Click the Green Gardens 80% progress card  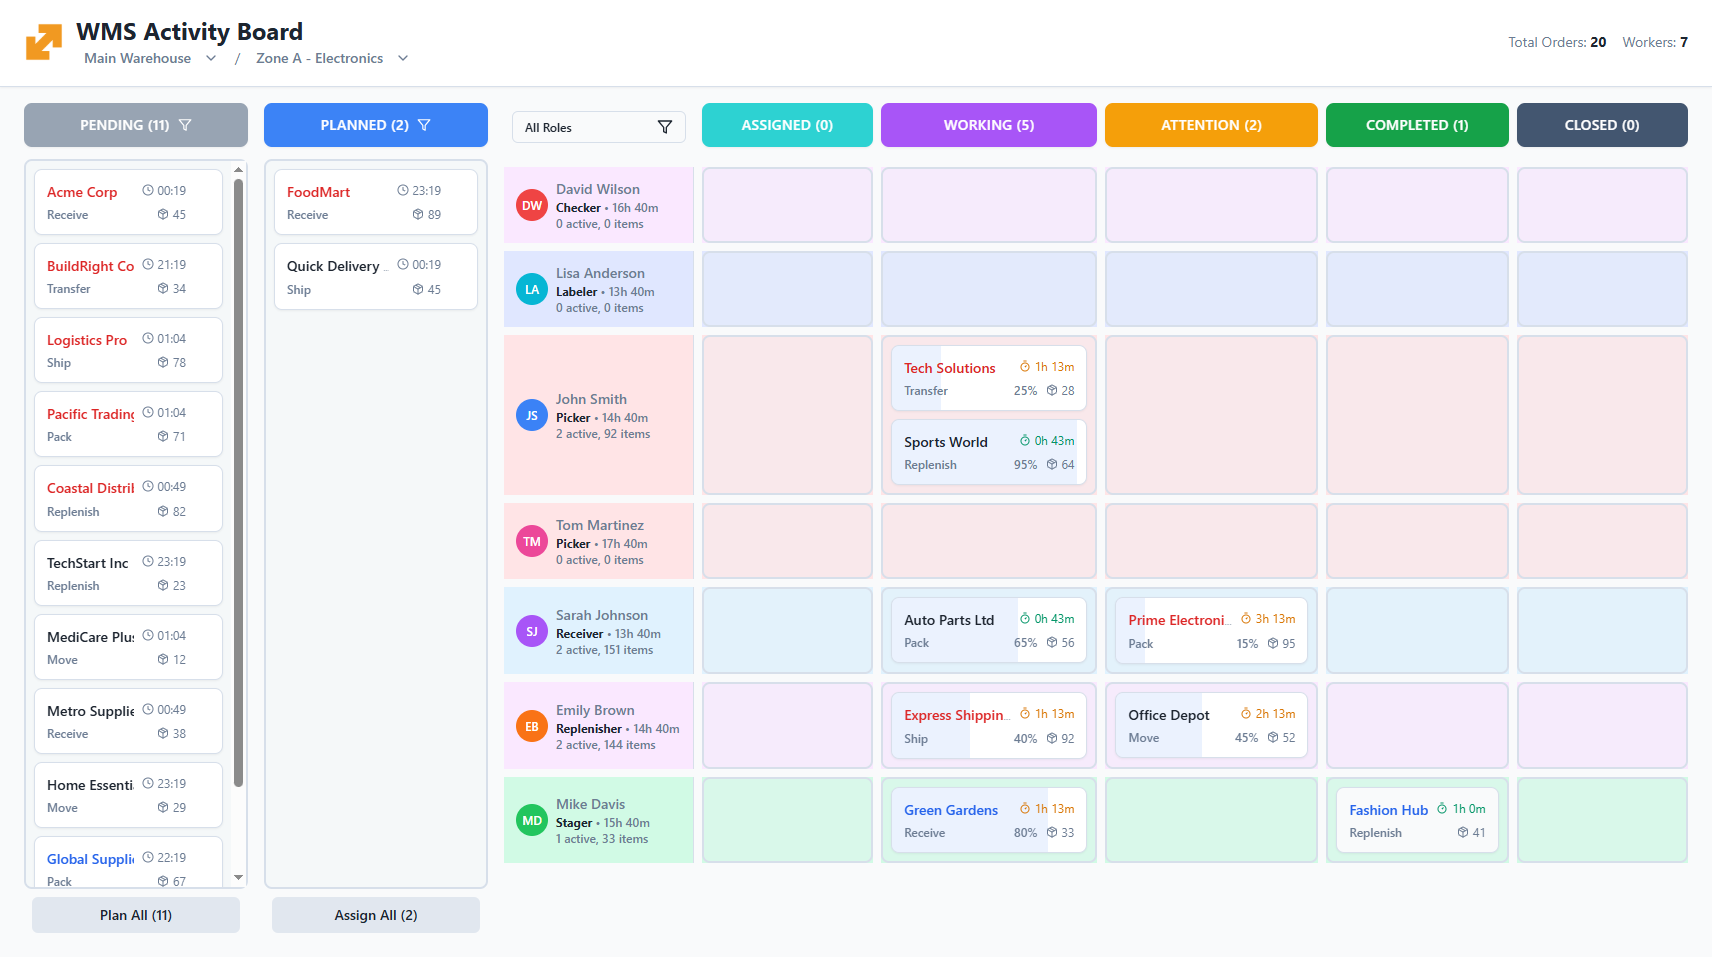point(989,820)
